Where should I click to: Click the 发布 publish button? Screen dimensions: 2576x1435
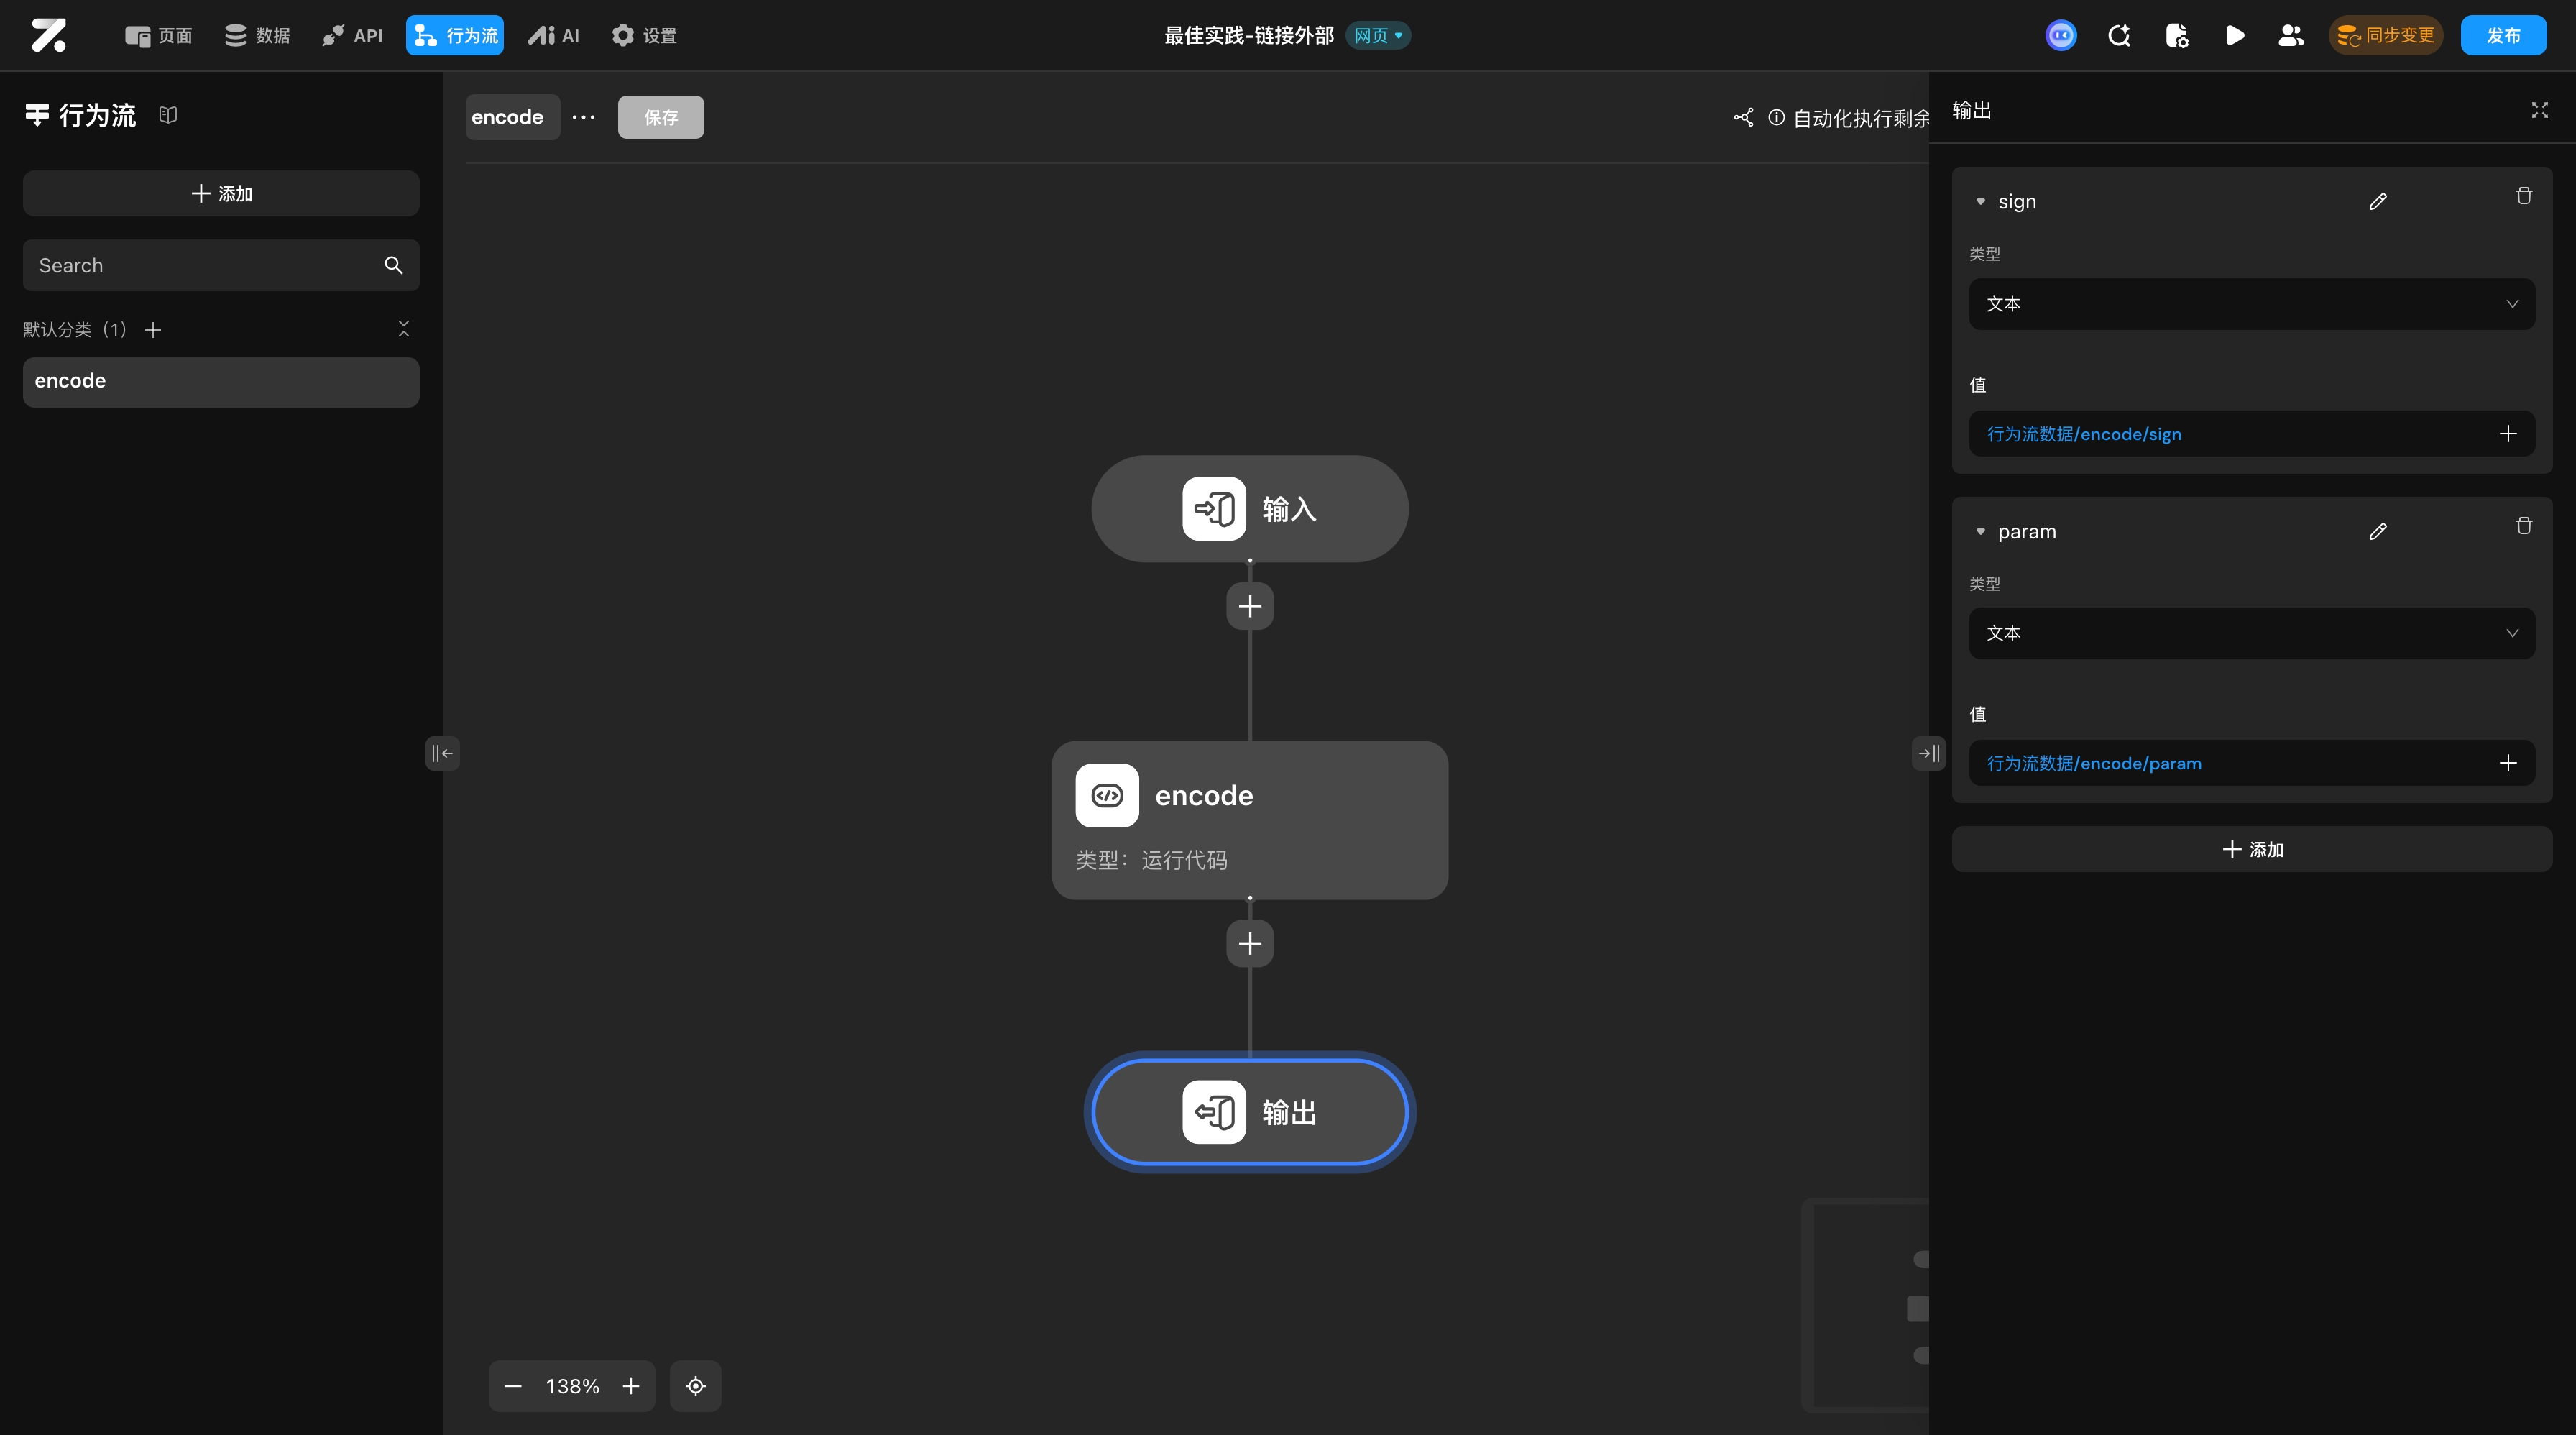tap(2502, 36)
